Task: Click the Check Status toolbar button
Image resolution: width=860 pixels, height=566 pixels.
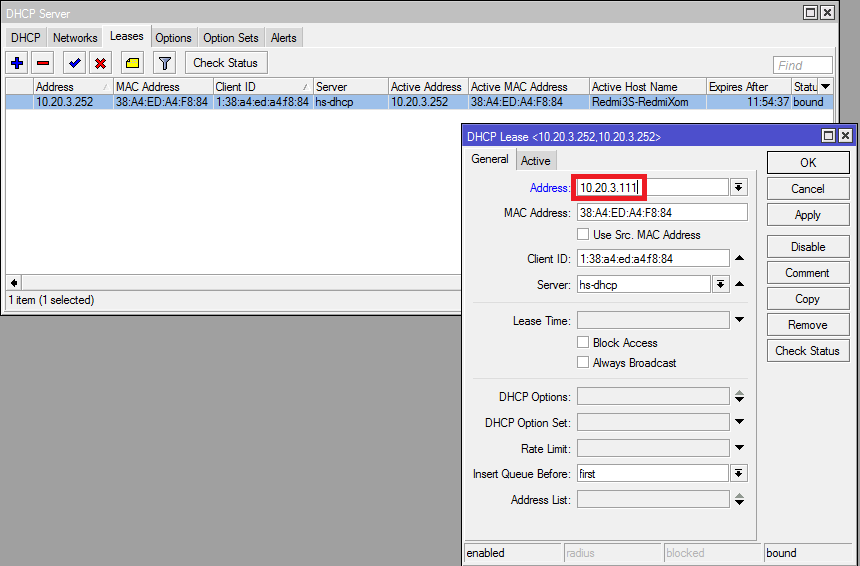Action: pos(225,63)
